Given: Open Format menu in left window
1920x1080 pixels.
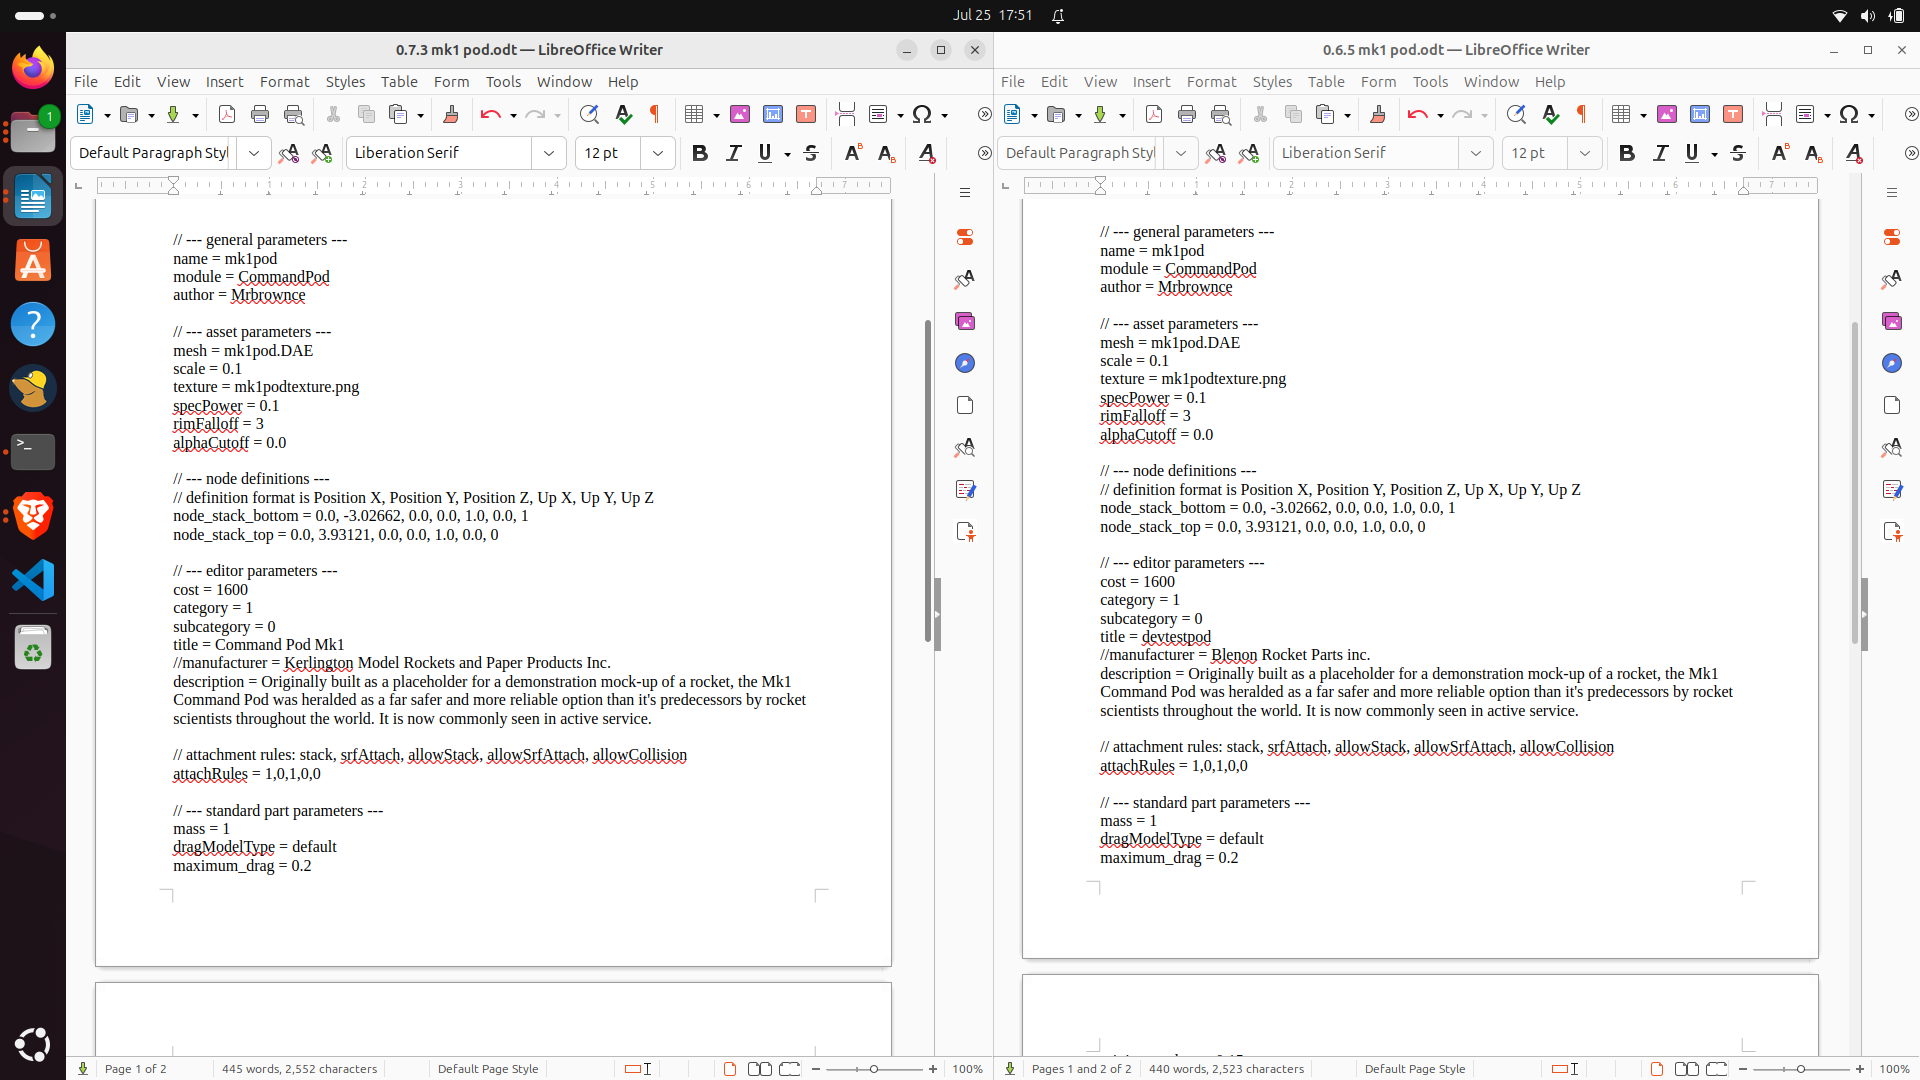Looking at the screenshot, I should pyautogui.click(x=285, y=82).
